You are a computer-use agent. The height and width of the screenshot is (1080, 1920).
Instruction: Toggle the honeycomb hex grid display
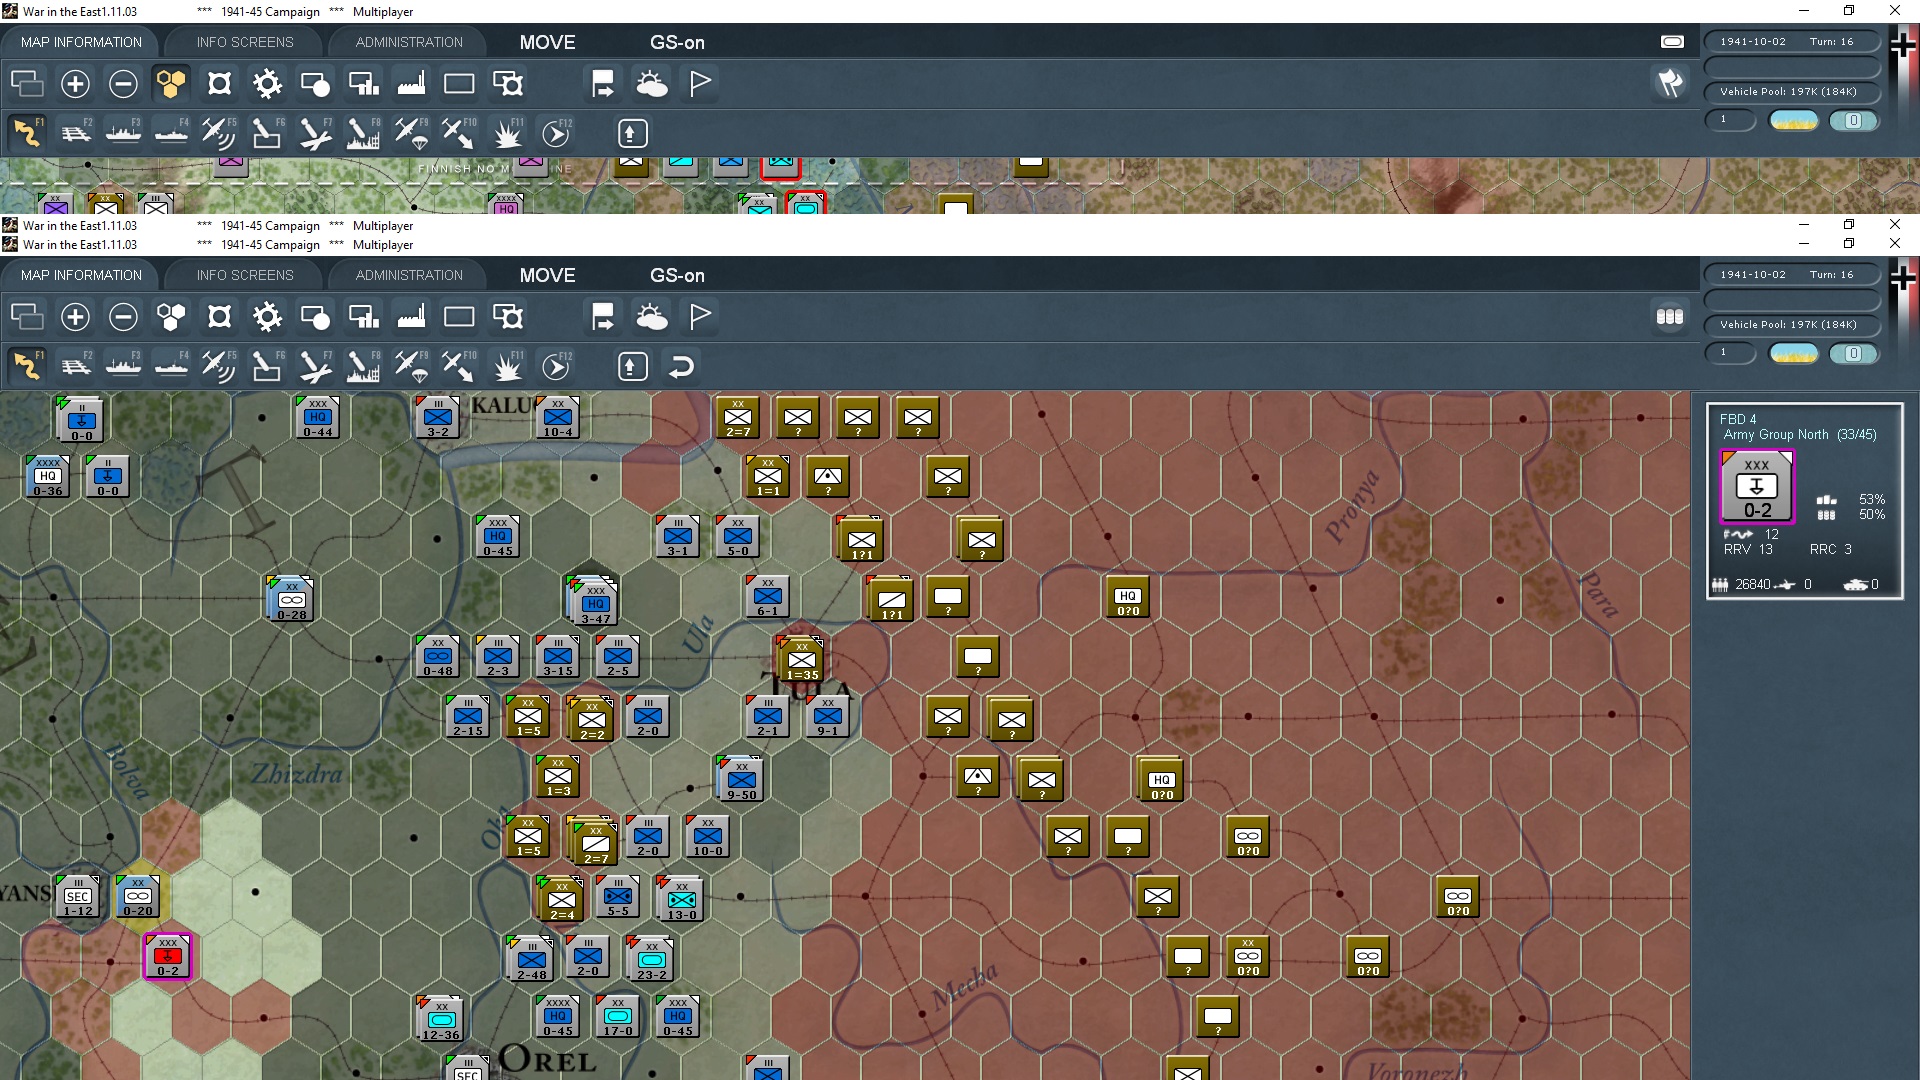[171, 316]
